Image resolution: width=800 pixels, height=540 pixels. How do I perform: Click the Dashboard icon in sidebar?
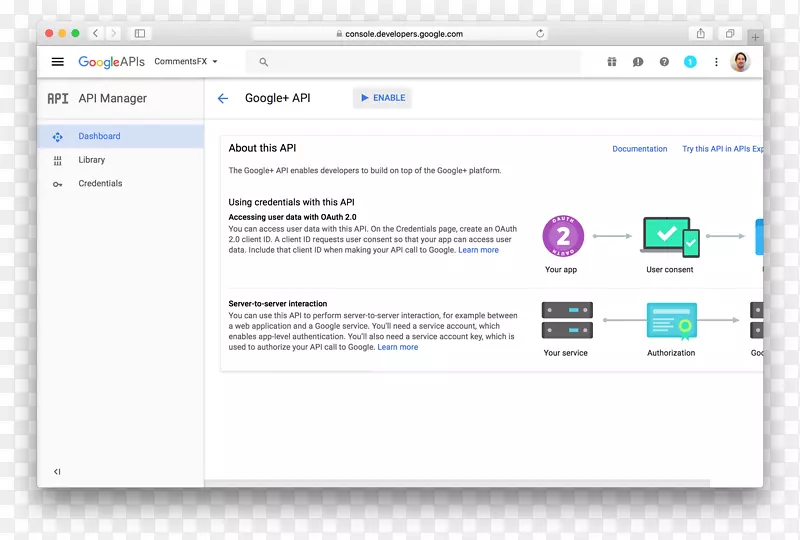(x=58, y=137)
